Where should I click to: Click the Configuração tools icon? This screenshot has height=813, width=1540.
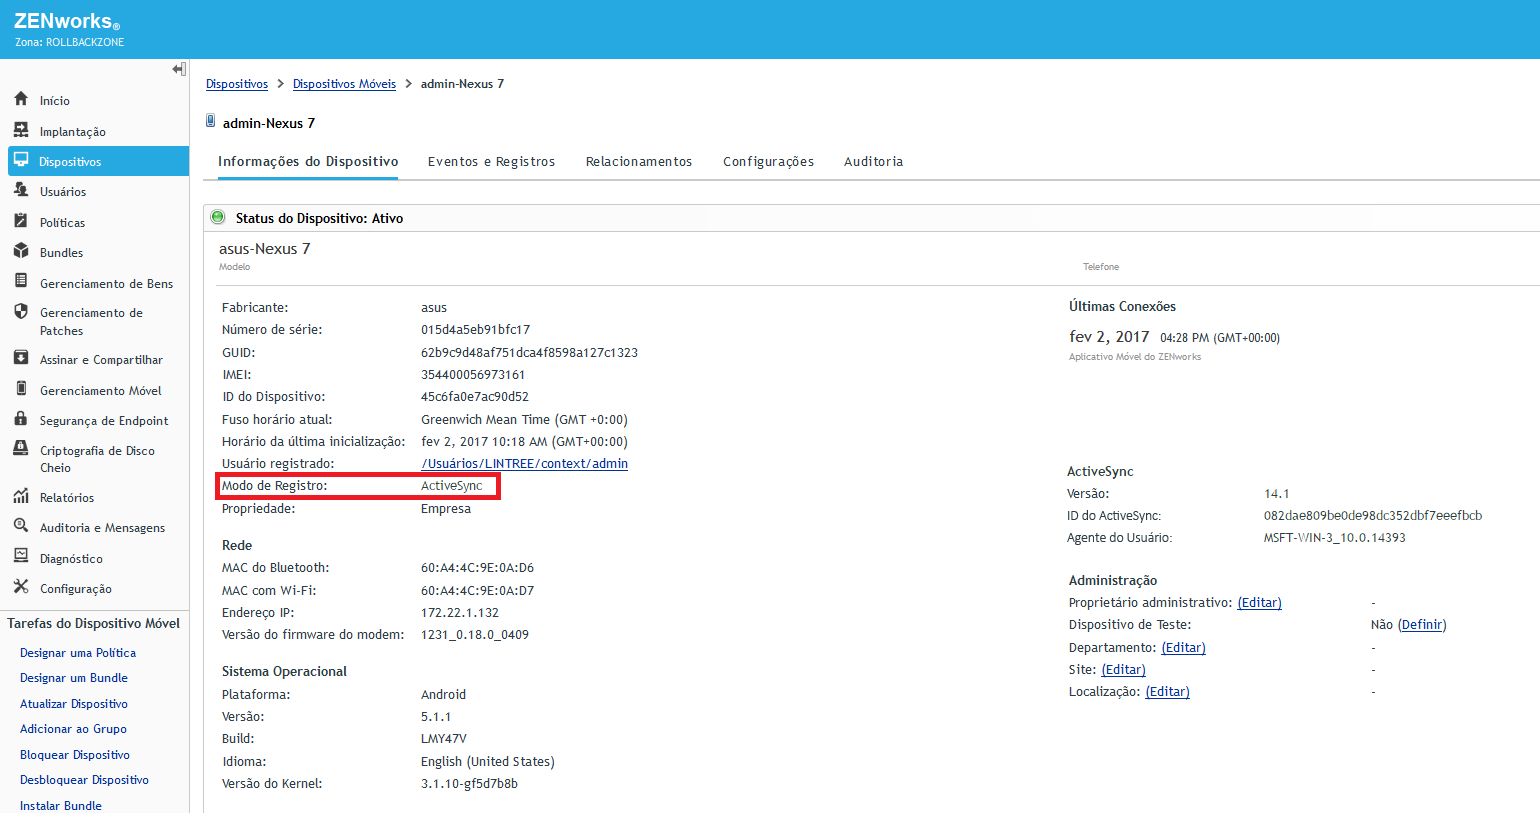click(x=21, y=587)
